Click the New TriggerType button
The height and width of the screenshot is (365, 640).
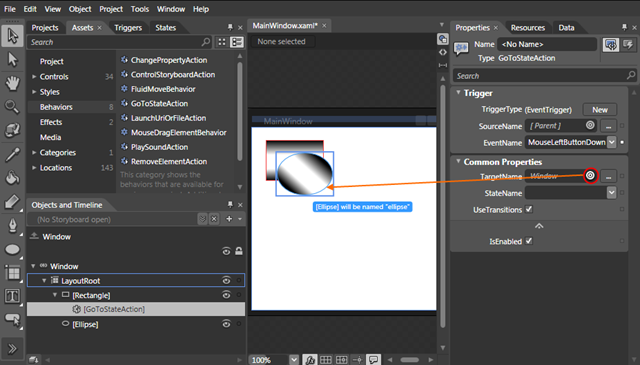(x=600, y=109)
